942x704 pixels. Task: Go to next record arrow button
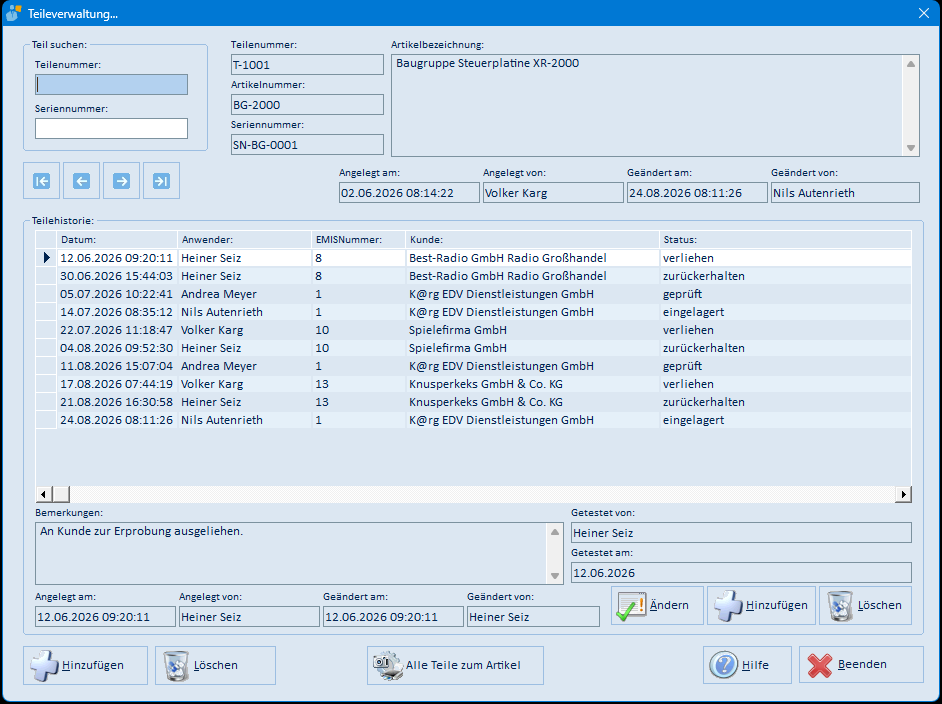(x=121, y=181)
